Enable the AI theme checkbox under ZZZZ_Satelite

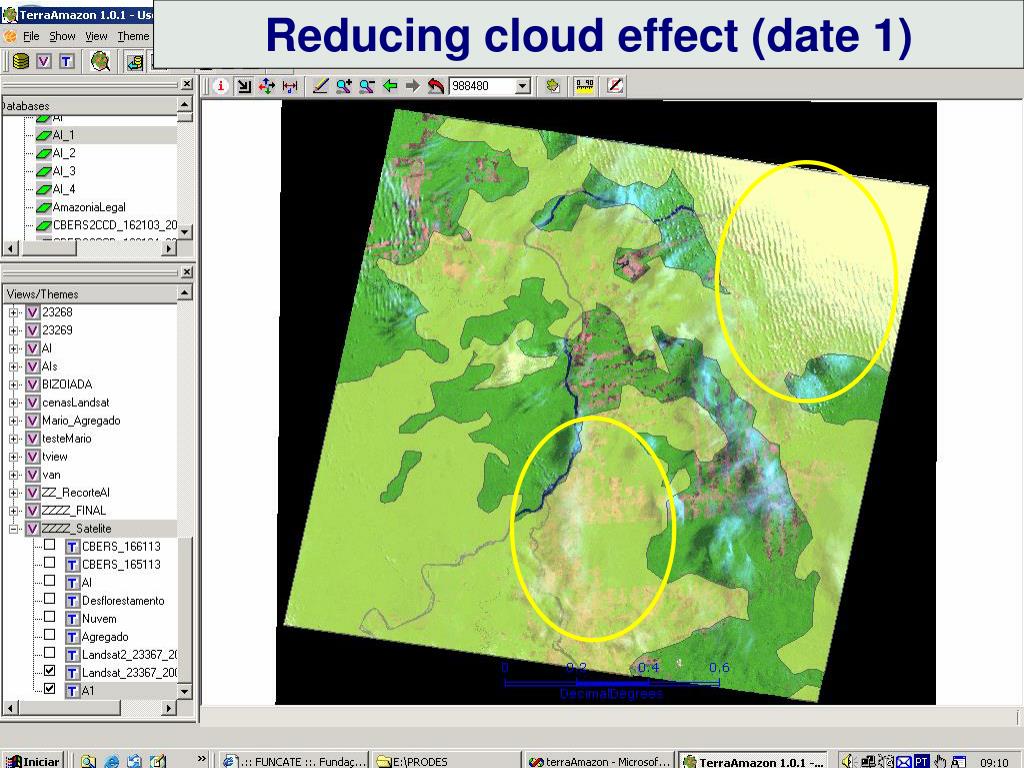pos(50,581)
